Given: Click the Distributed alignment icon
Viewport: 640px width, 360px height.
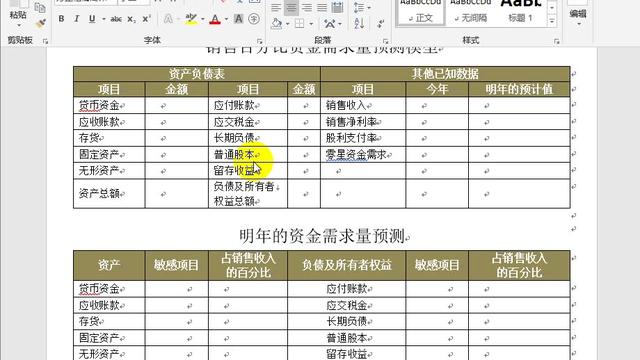Looking at the screenshot, I should tap(337, 7).
